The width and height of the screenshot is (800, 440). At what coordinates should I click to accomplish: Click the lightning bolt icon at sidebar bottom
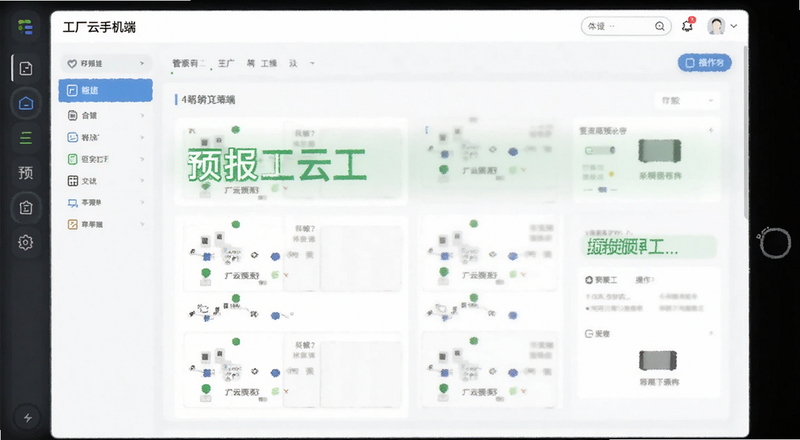[28, 418]
